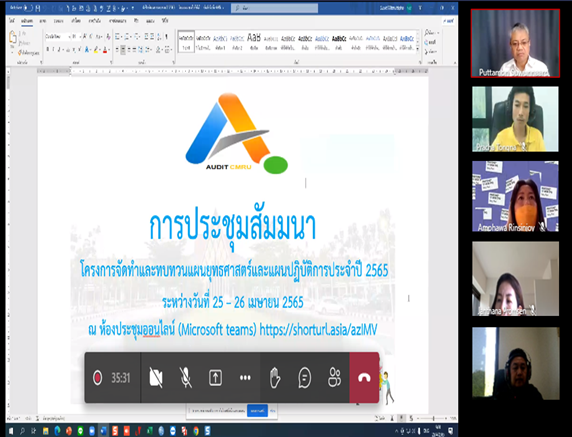Apply yellow text highlight color
Screen dimensions: 572x437
click(x=96, y=49)
